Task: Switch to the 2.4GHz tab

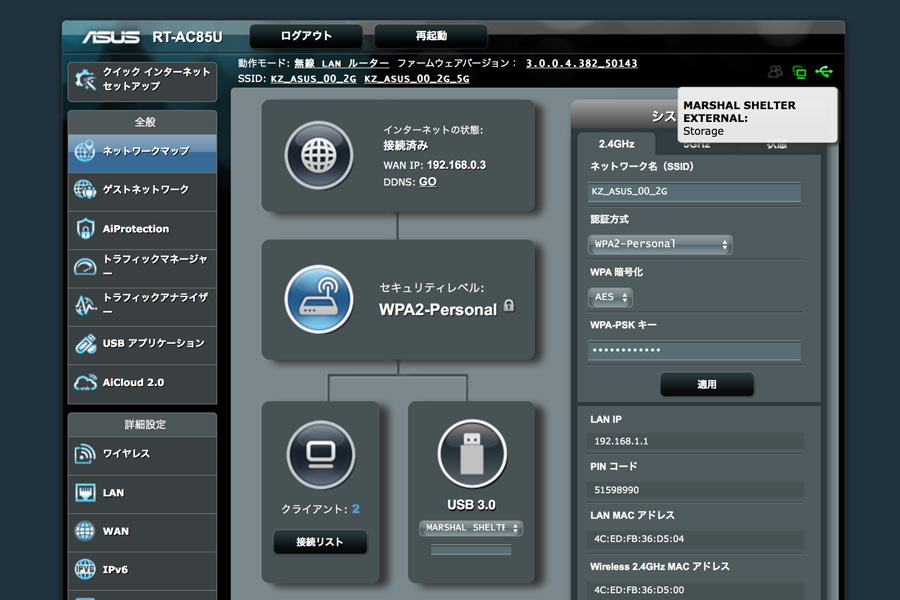Action: tap(616, 144)
